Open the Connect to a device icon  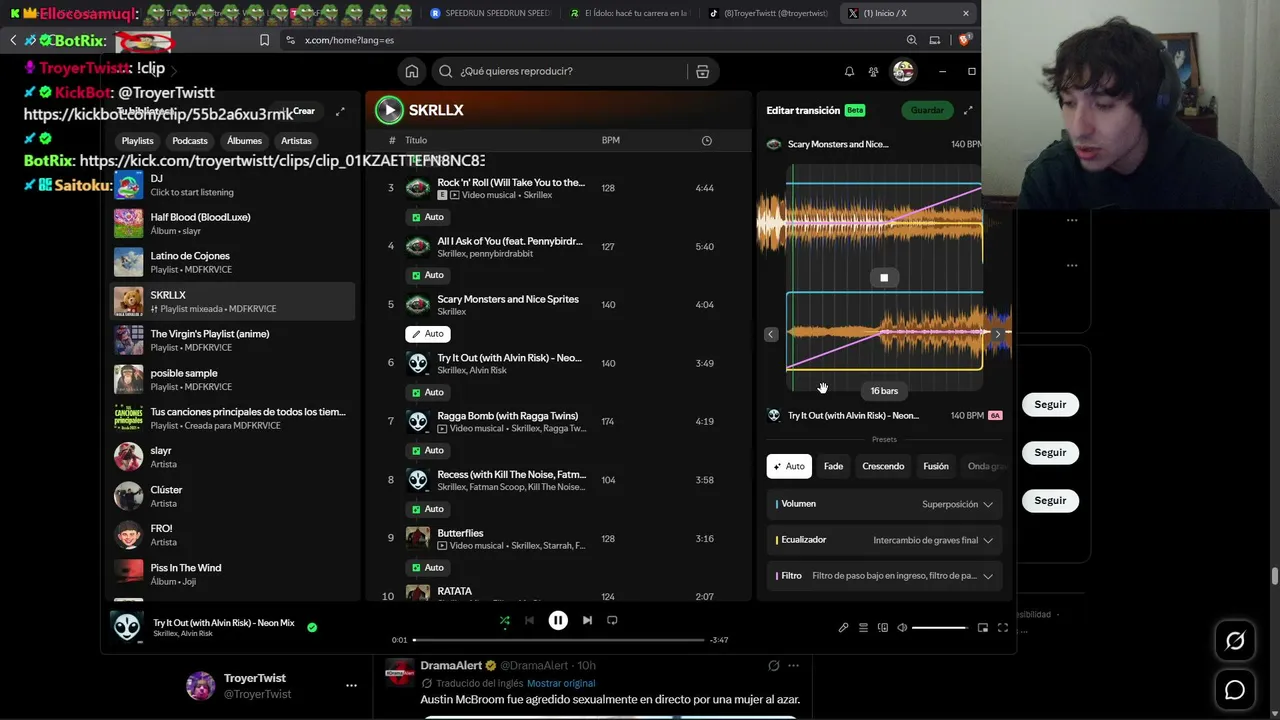tap(882, 628)
